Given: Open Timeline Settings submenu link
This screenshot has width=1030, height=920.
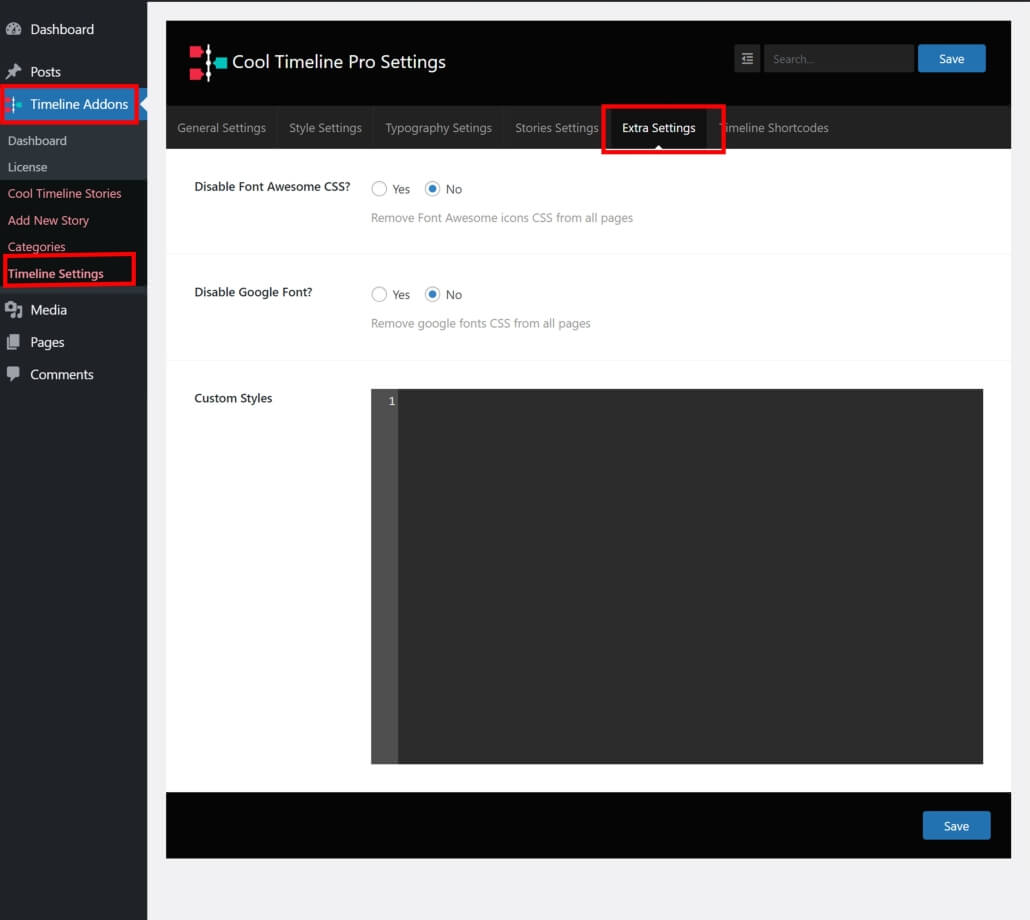Looking at the screenshot, I should tap(55, 274).
